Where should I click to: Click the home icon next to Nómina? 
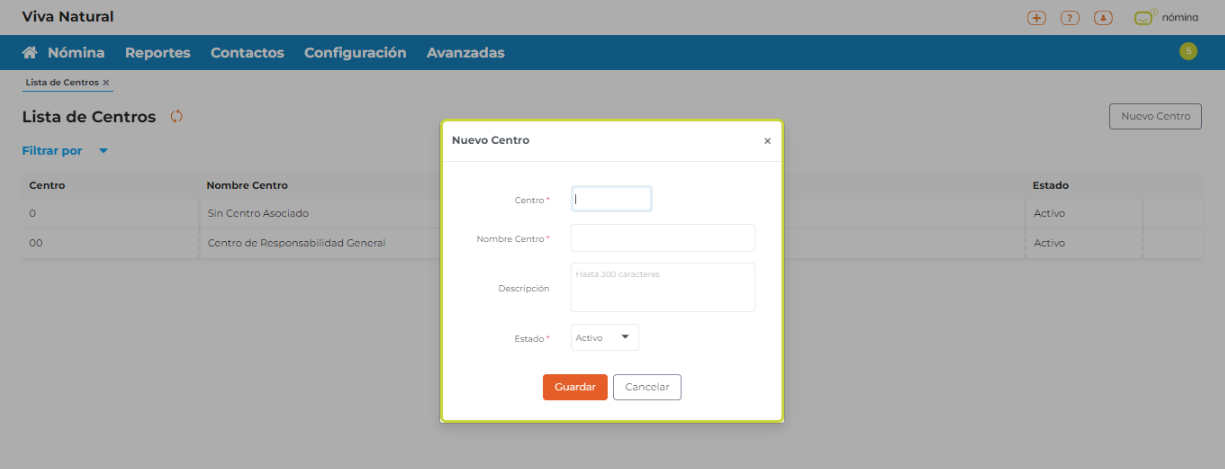coord(30,53)
